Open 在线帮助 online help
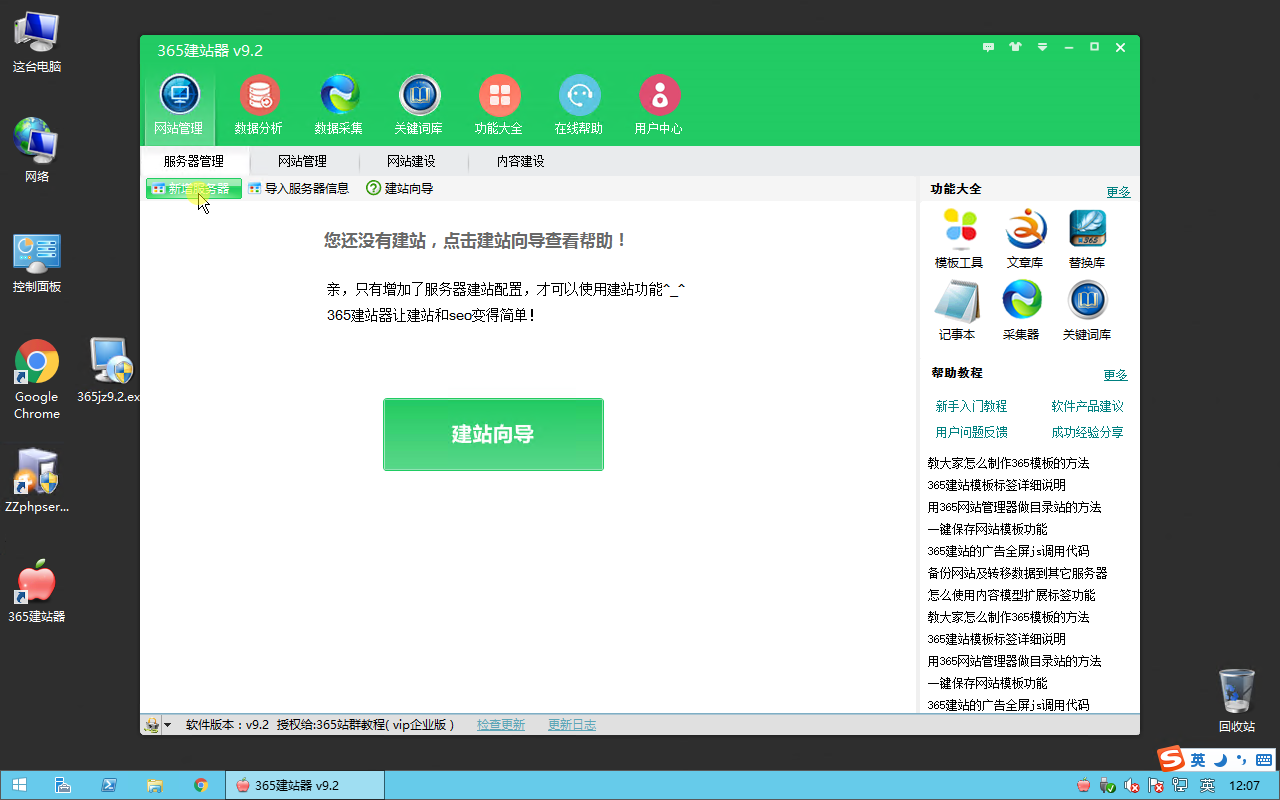 pyautogui.click(x=579, y=105)
